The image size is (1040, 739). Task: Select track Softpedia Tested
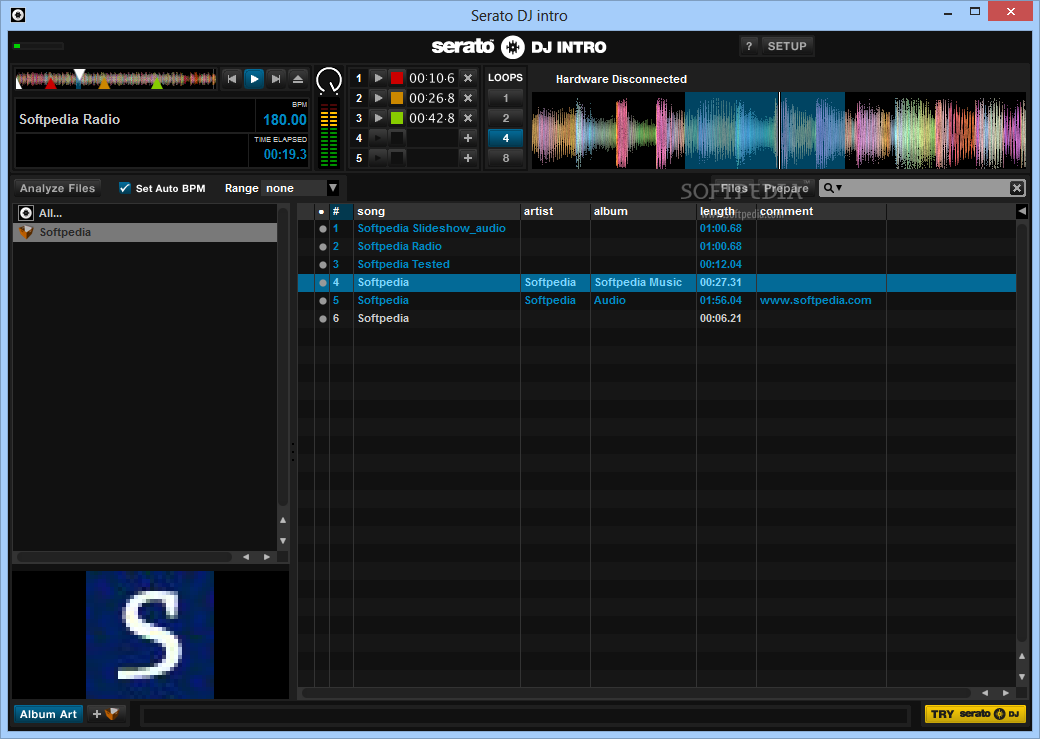tap(403, 264)
